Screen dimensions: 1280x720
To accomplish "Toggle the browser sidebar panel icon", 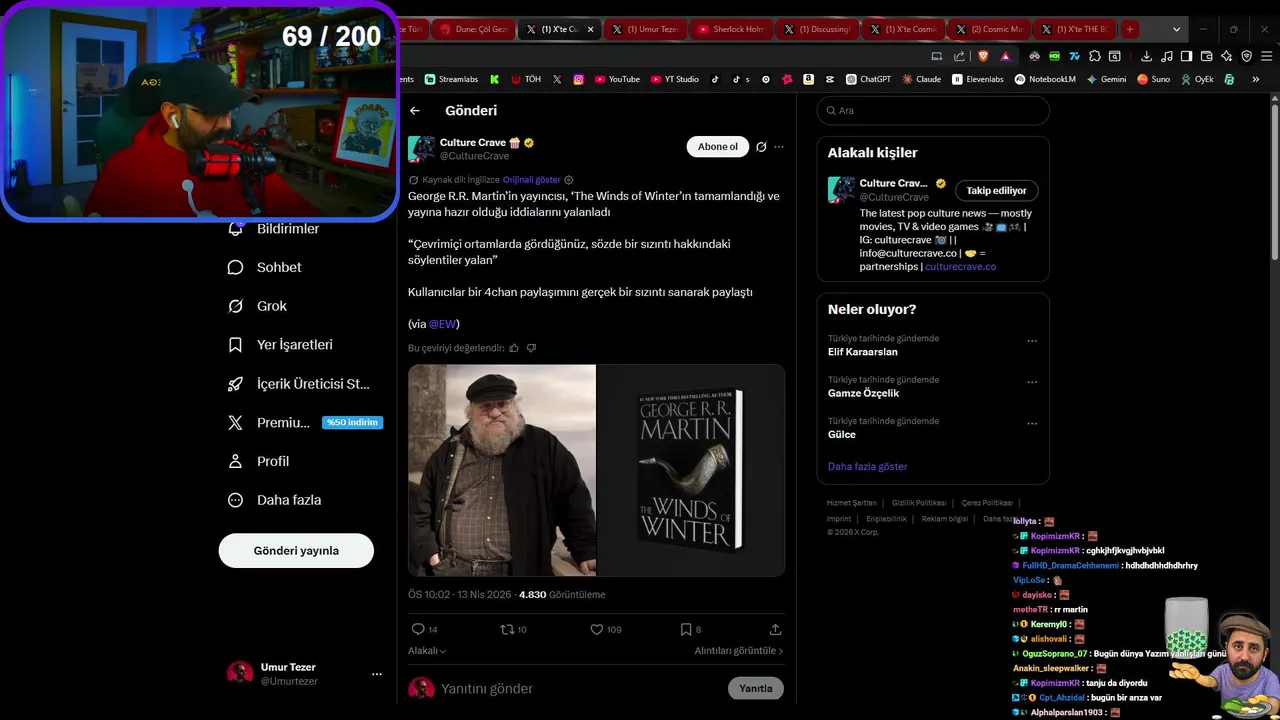I will click(x=1186, y=56).
